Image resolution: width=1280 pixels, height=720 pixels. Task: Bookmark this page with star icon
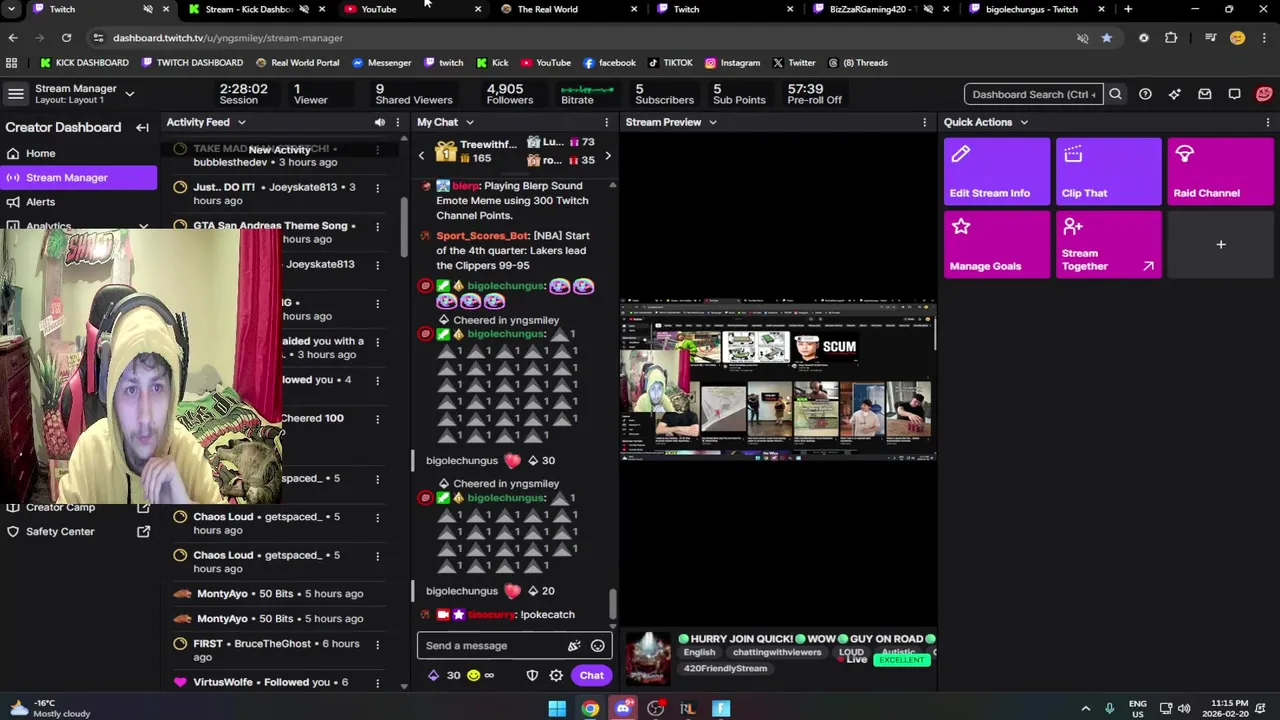pos(1106,38)
